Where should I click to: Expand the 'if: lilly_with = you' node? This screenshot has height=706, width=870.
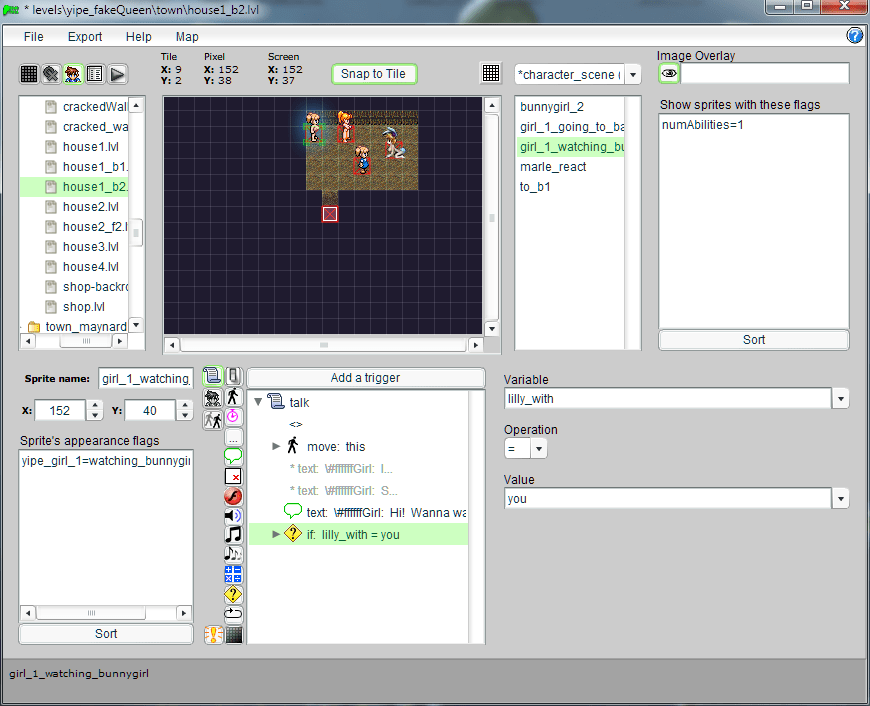click(x=277, y=534)
